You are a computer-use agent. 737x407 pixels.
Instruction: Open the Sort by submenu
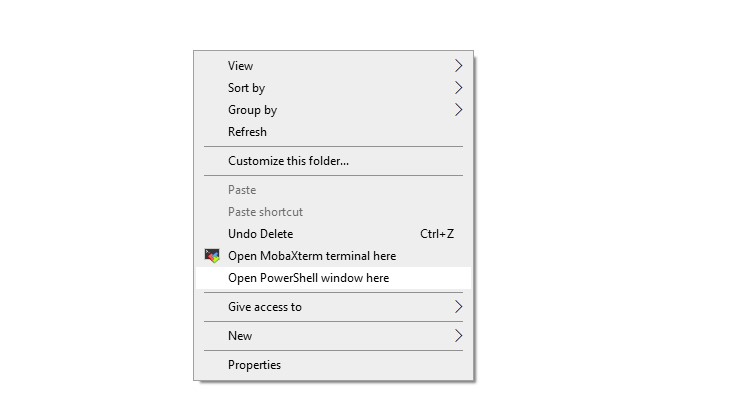pos(246,88)
